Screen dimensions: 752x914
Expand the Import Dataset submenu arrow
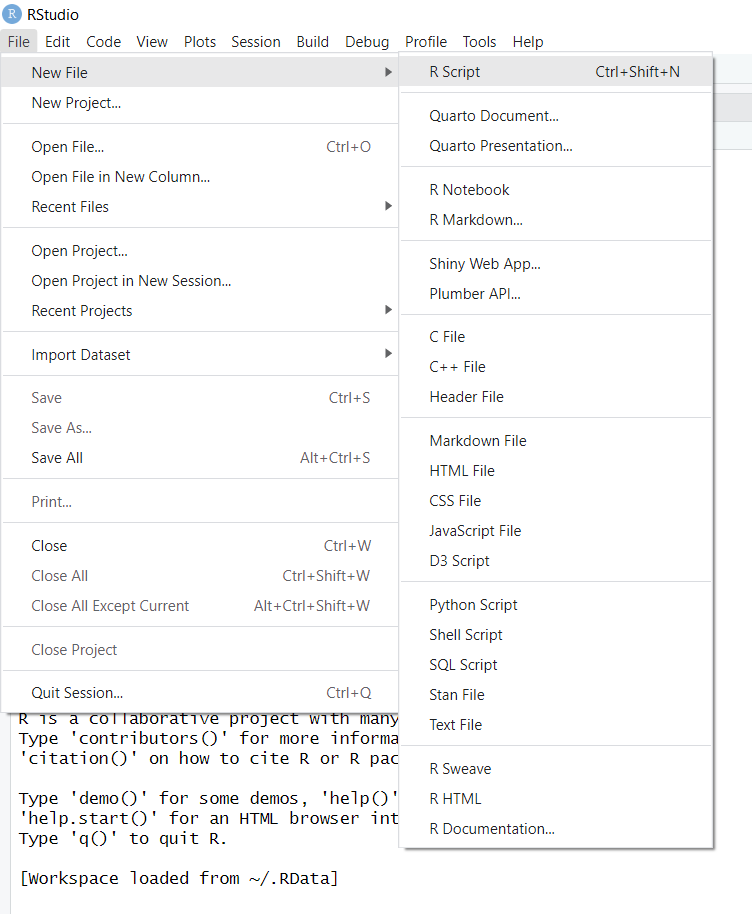pyautogui.click(x=388, y=354)
